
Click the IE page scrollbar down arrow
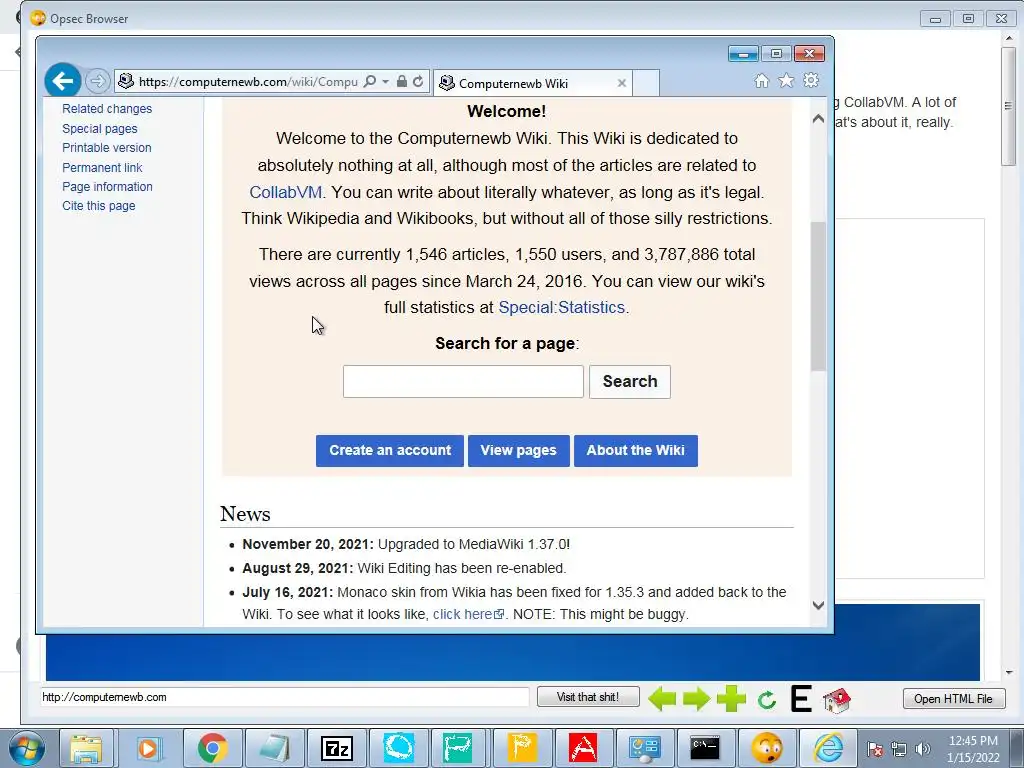click(818, 605)
